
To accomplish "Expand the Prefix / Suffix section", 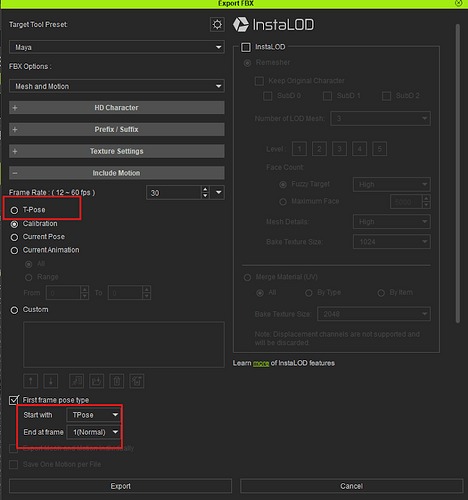I will click(117, 129).
